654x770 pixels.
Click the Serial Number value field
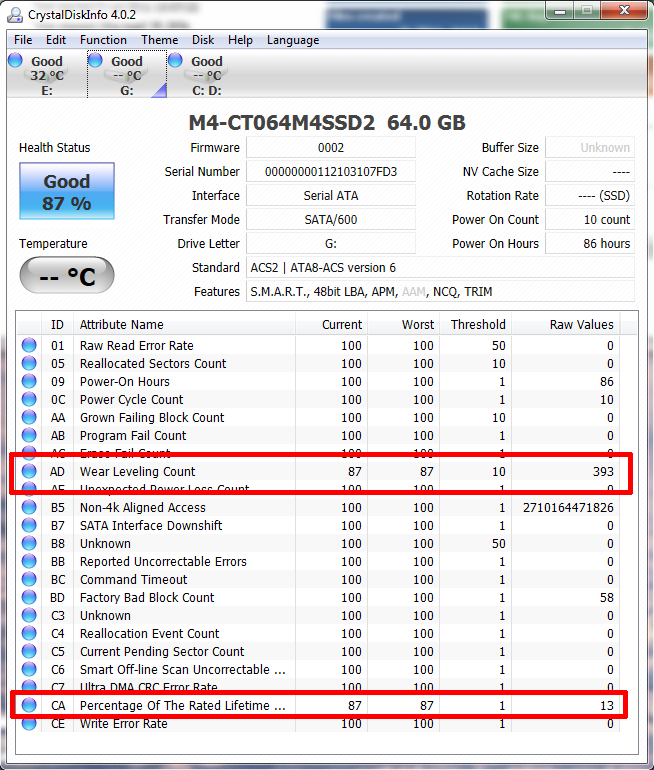coord(331,172)
